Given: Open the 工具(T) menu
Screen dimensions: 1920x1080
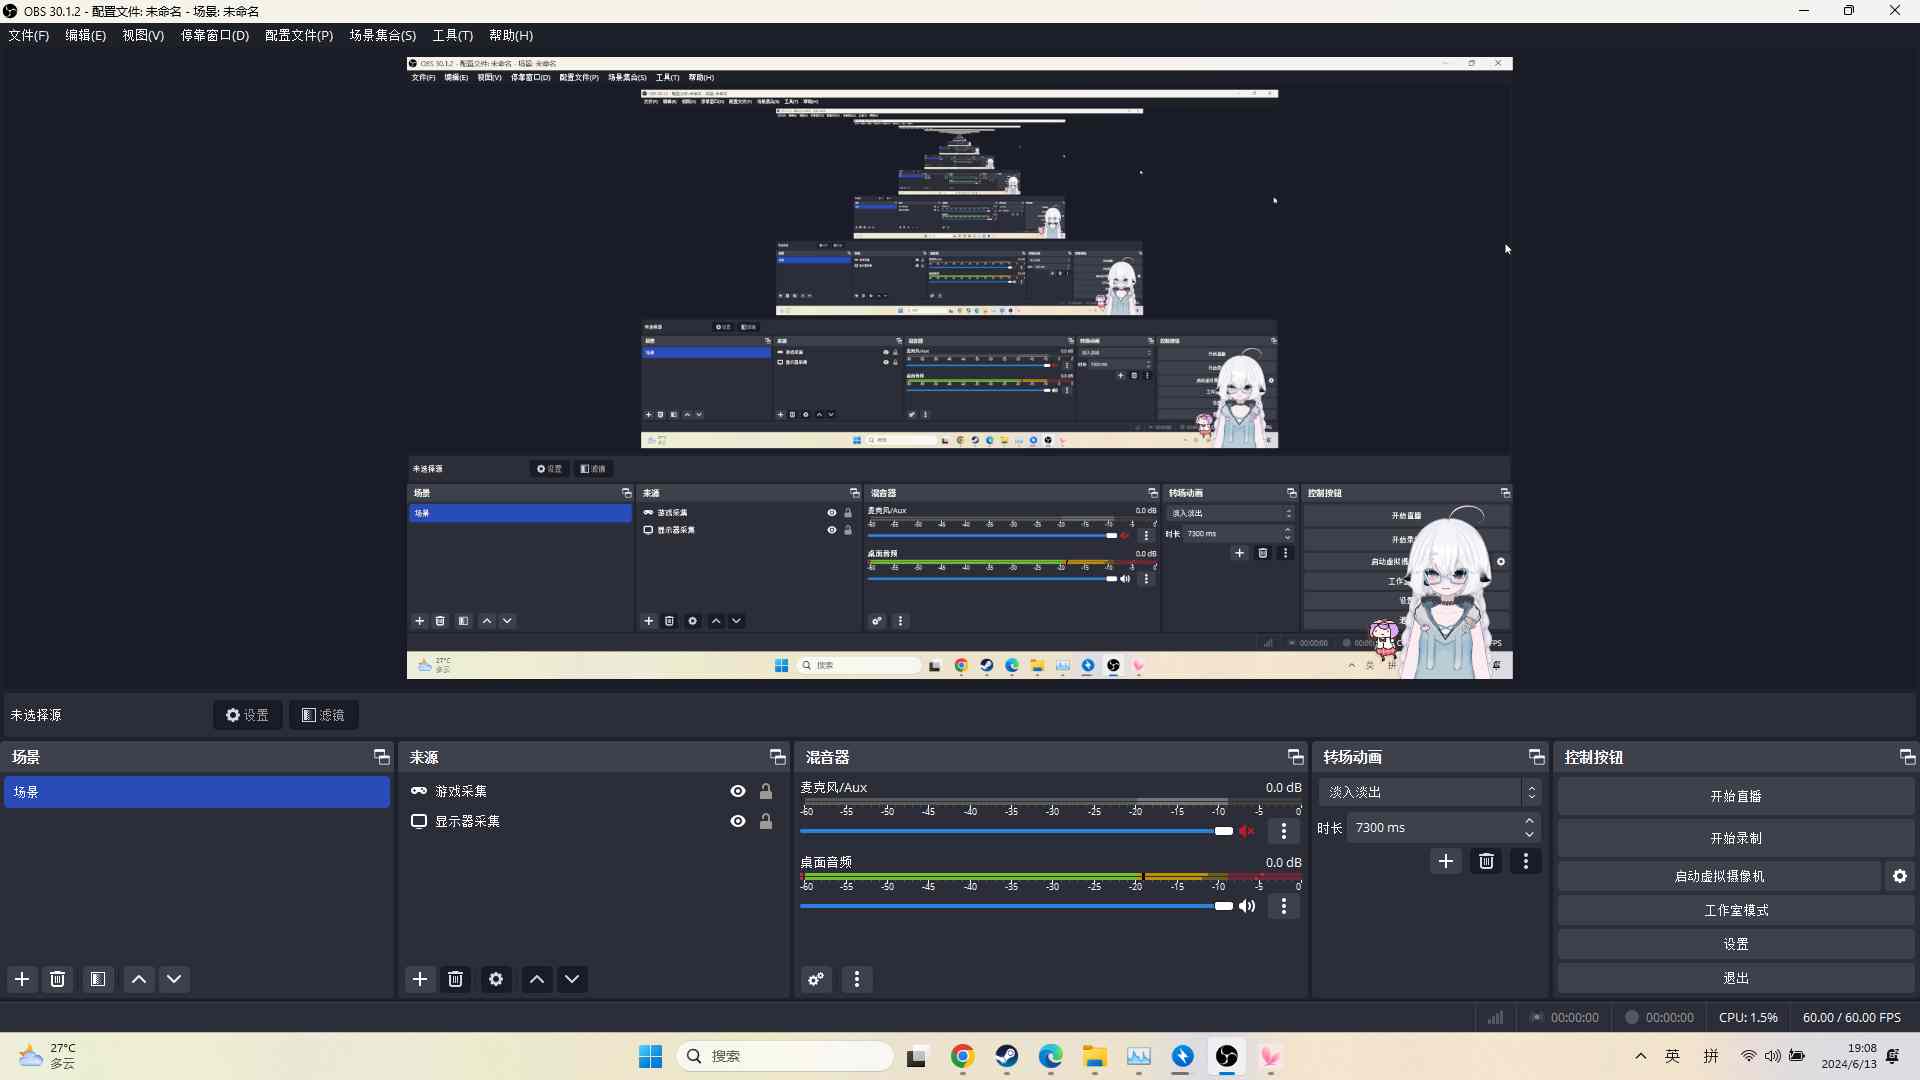Looking at the screenshot, I should coord(452,35).
